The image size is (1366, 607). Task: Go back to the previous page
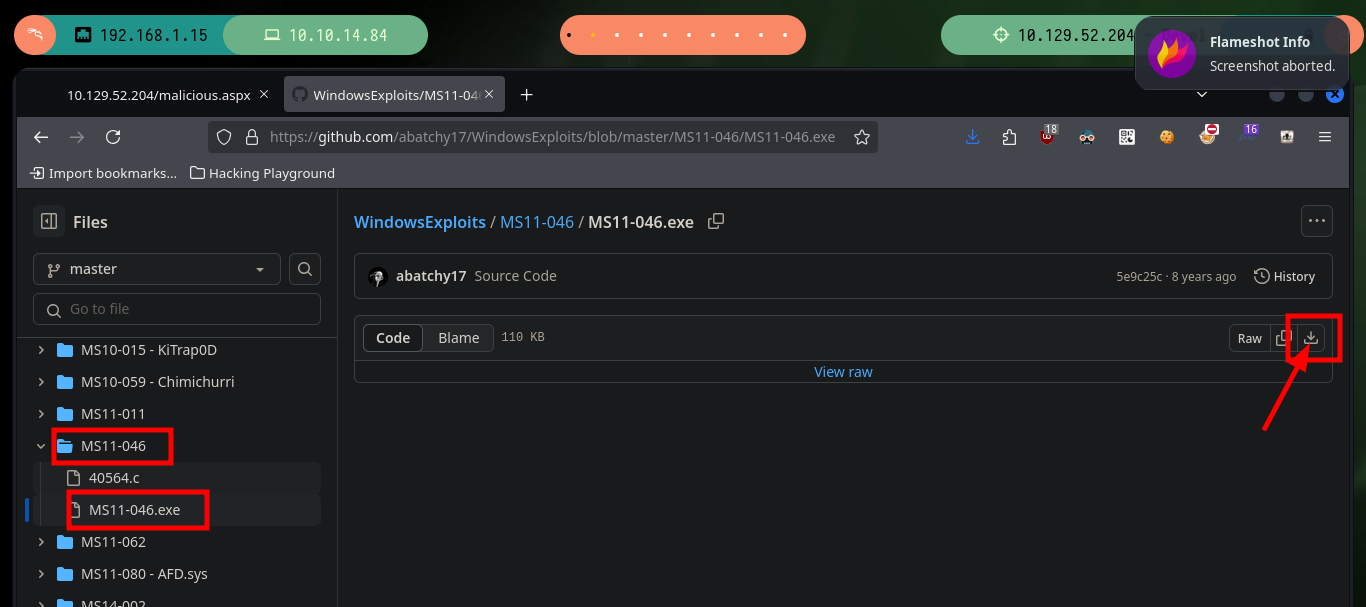click(x=41, y=137)
